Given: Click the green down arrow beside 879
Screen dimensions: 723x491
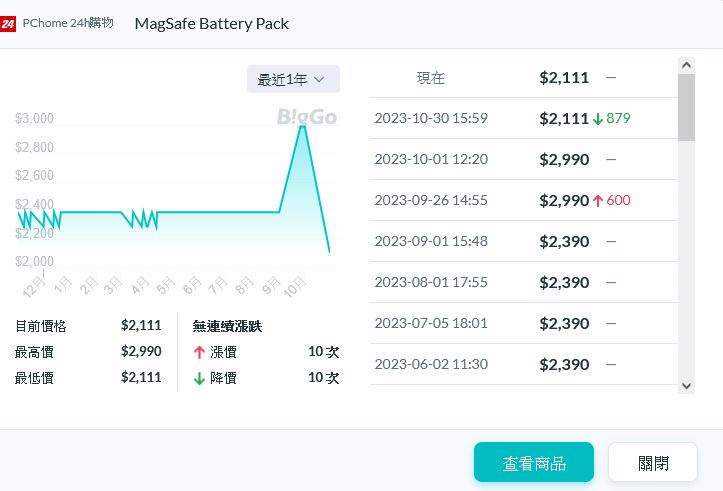Looking at the screenshot, I should tap(598, 118).
